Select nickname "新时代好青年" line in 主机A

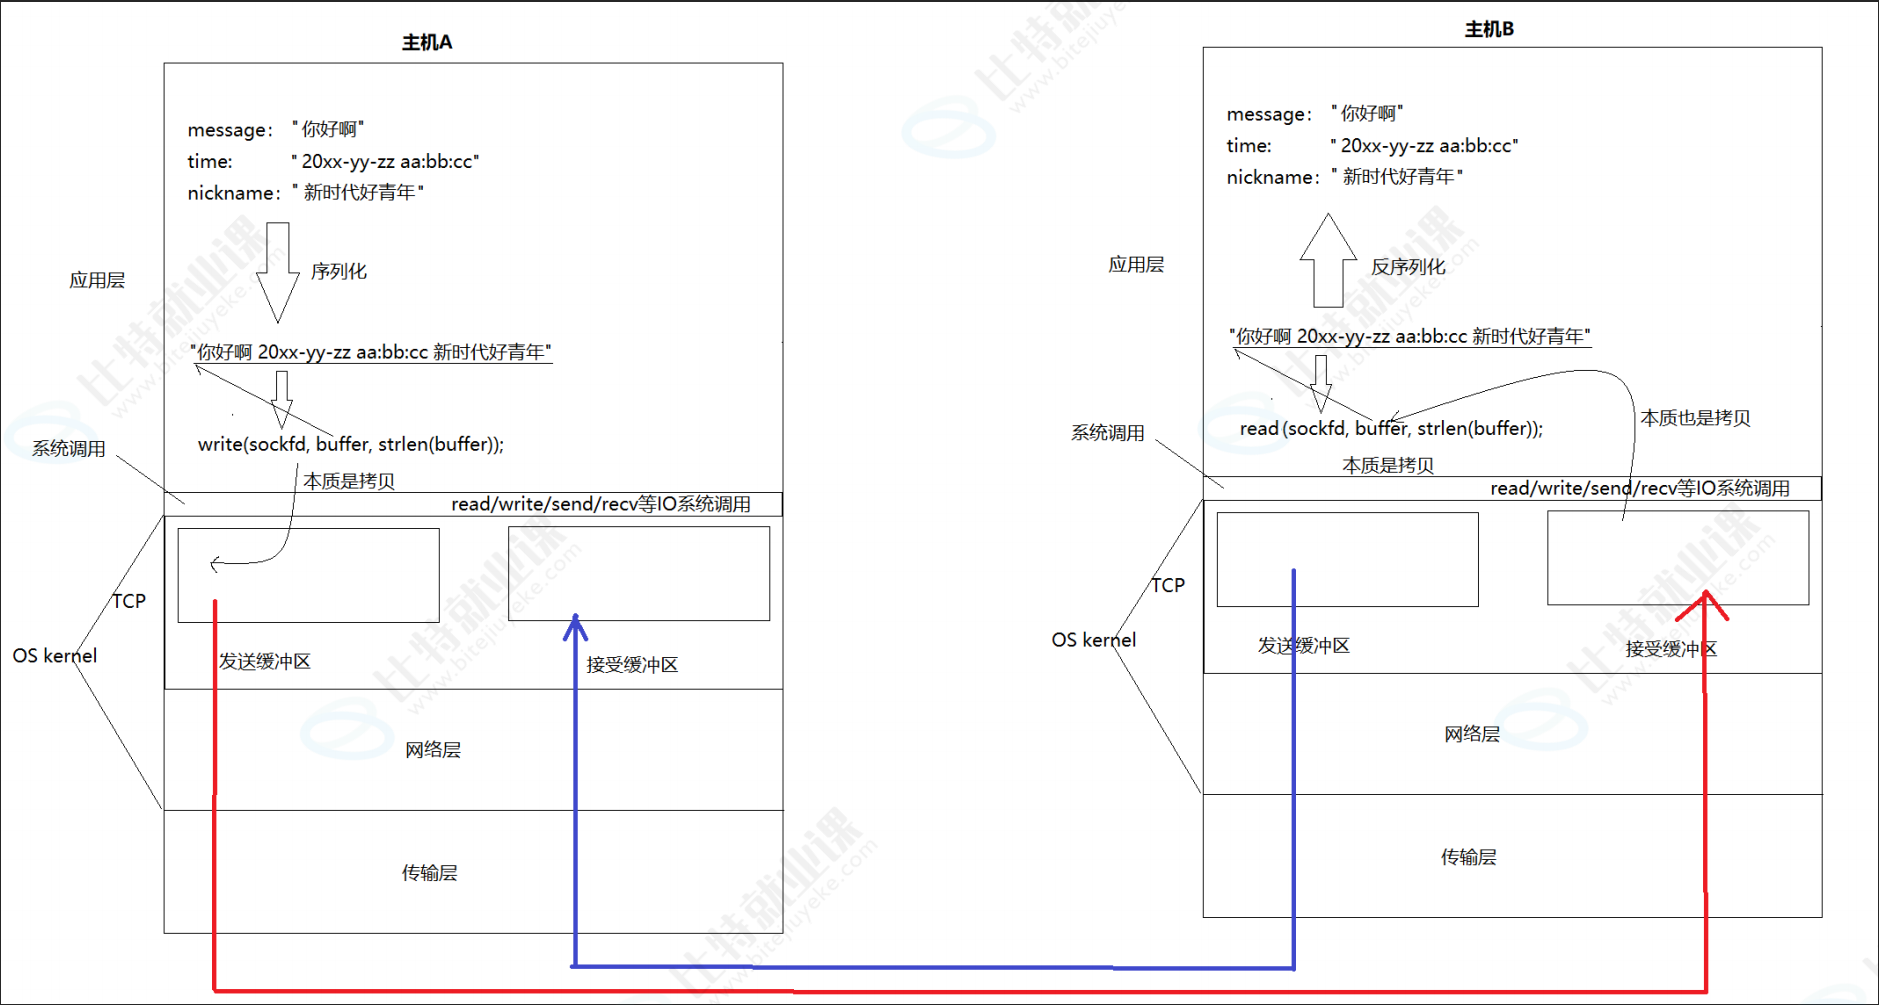(306, 192)
